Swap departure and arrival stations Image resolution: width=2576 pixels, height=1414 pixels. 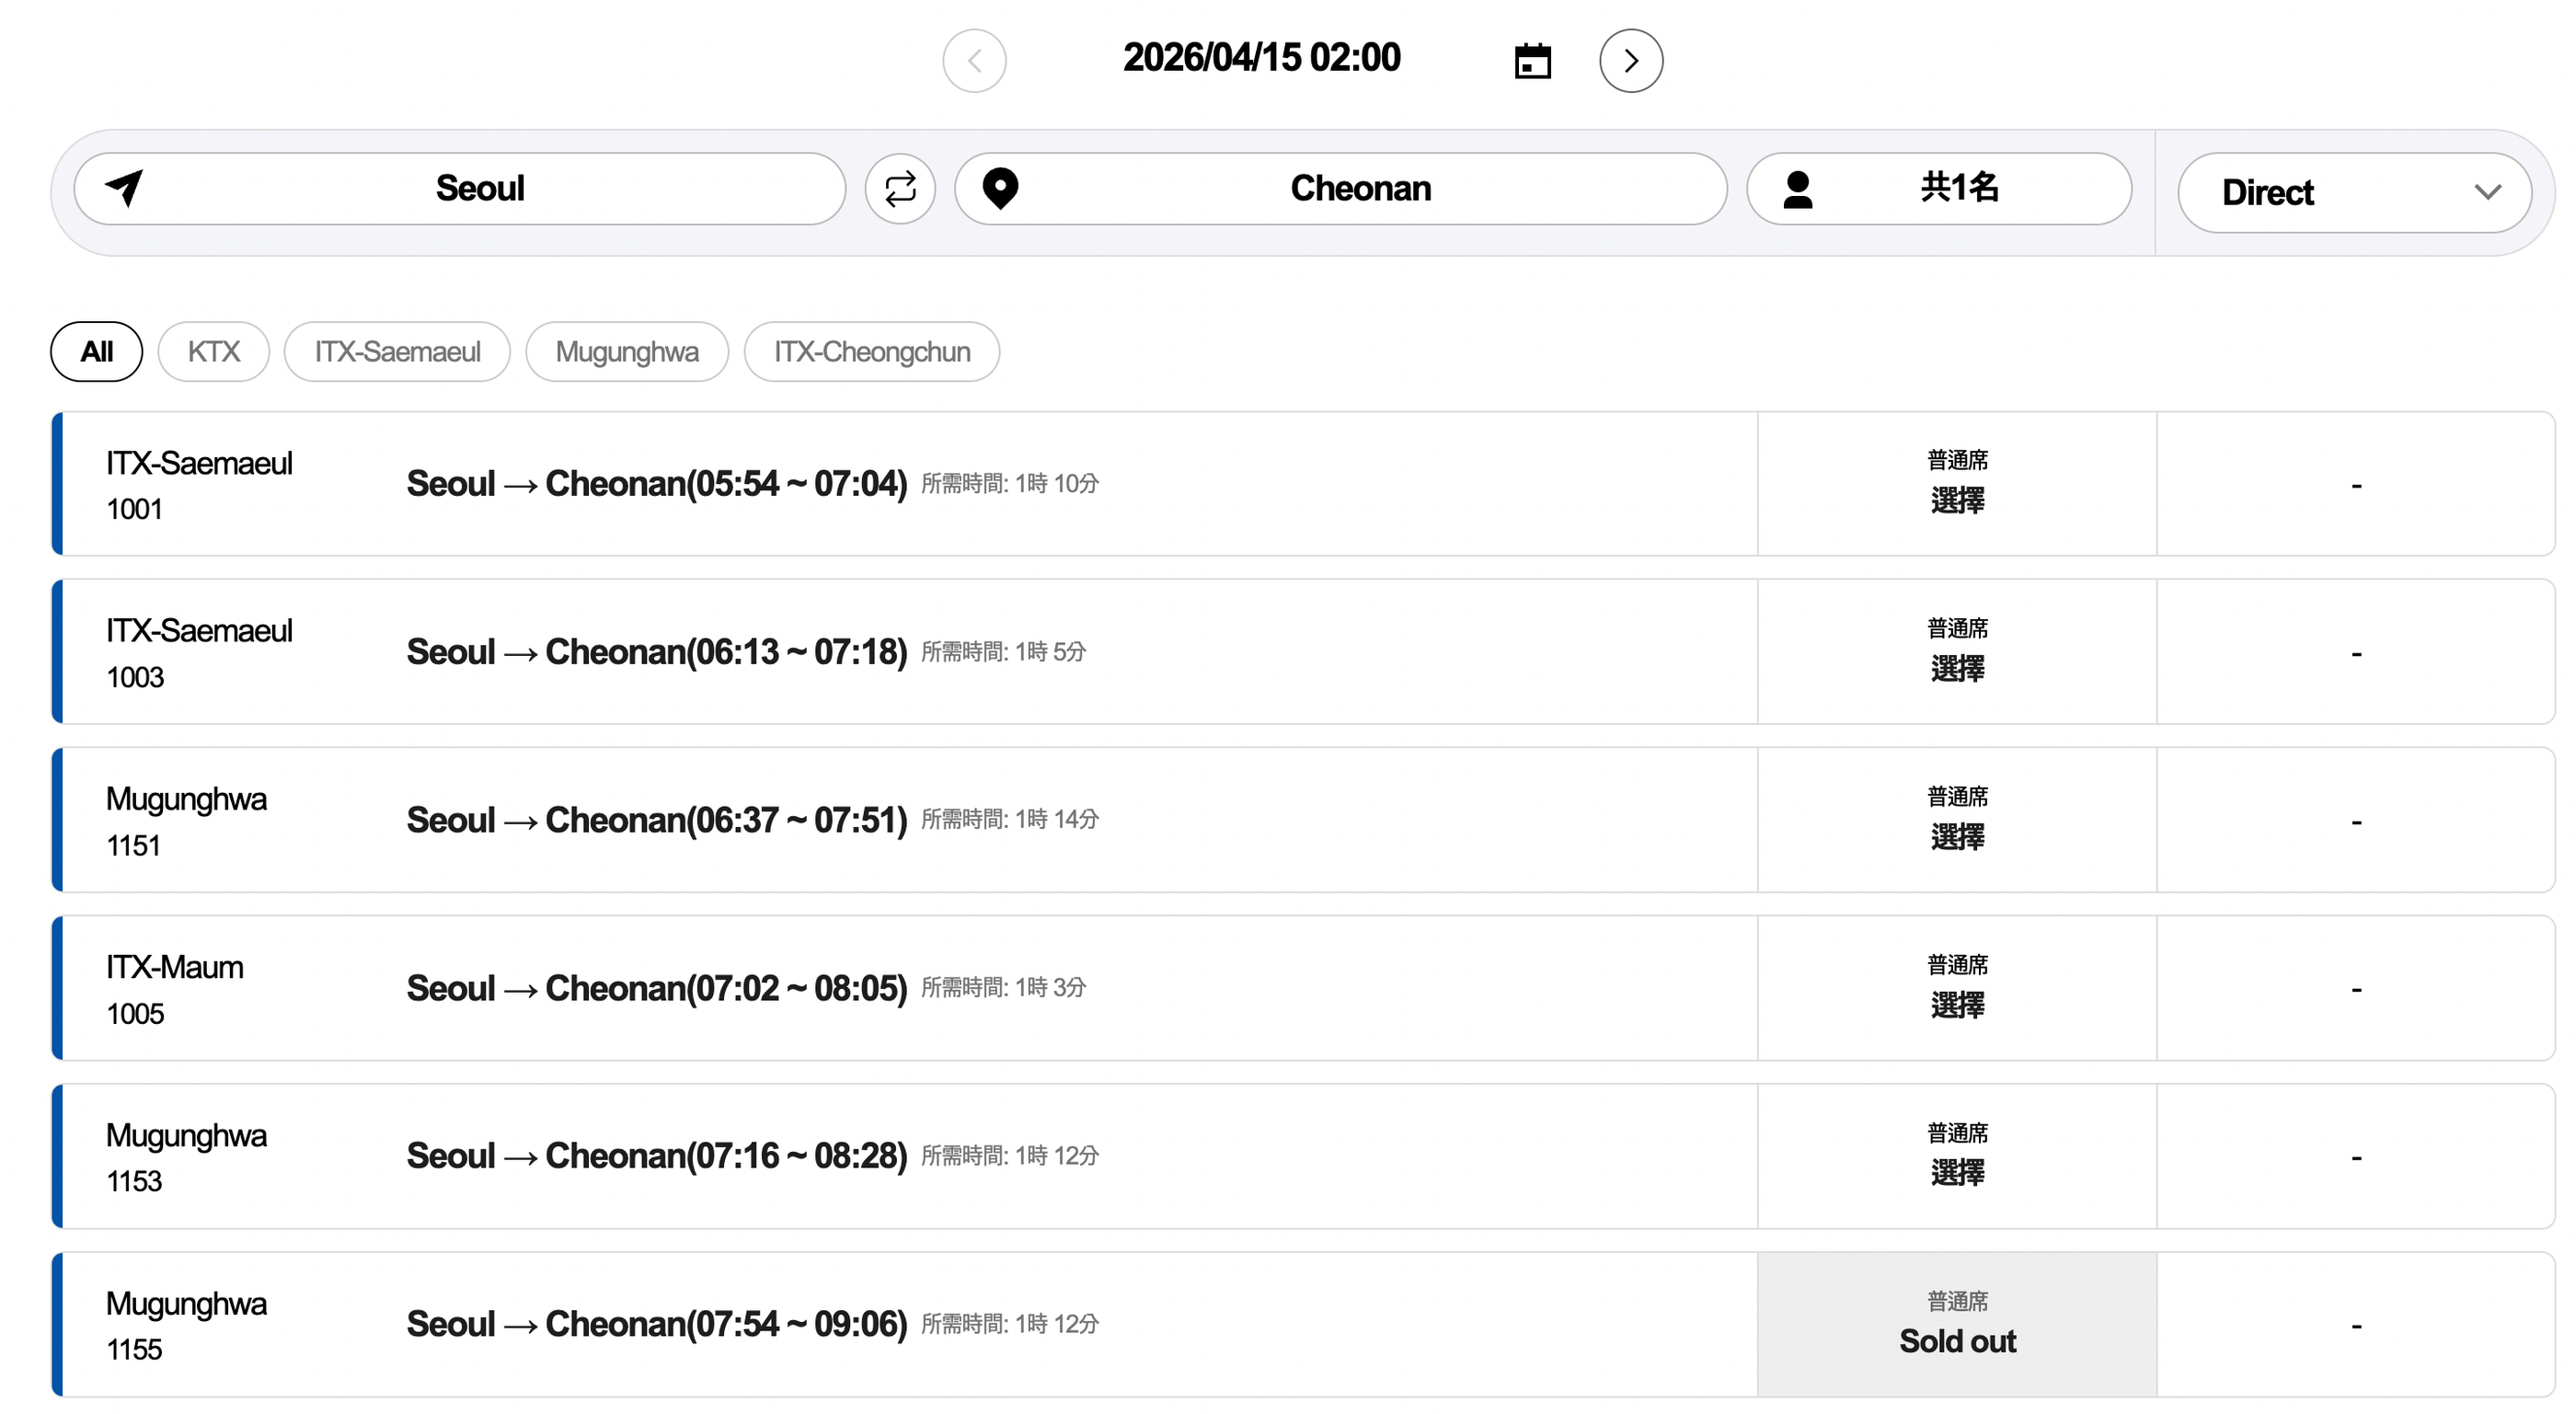click(x=900, y=189)
